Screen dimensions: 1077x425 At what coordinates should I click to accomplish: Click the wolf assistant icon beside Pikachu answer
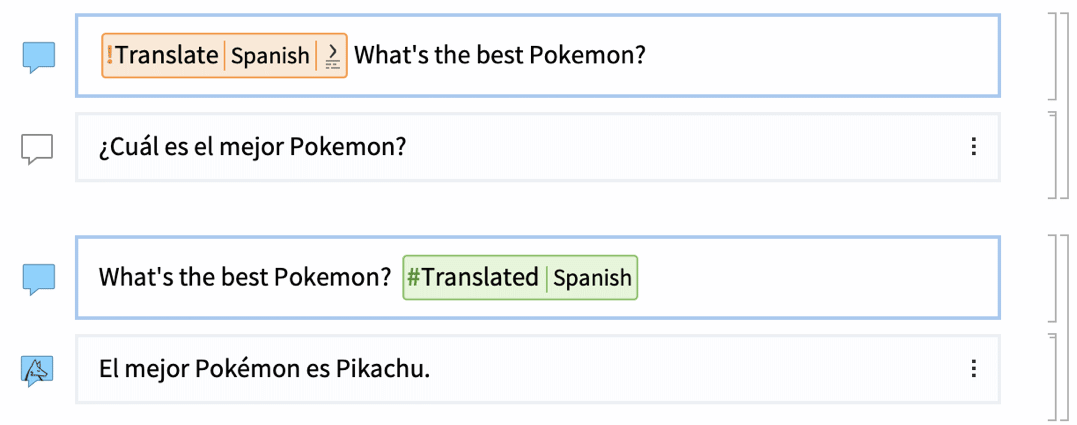37,371
